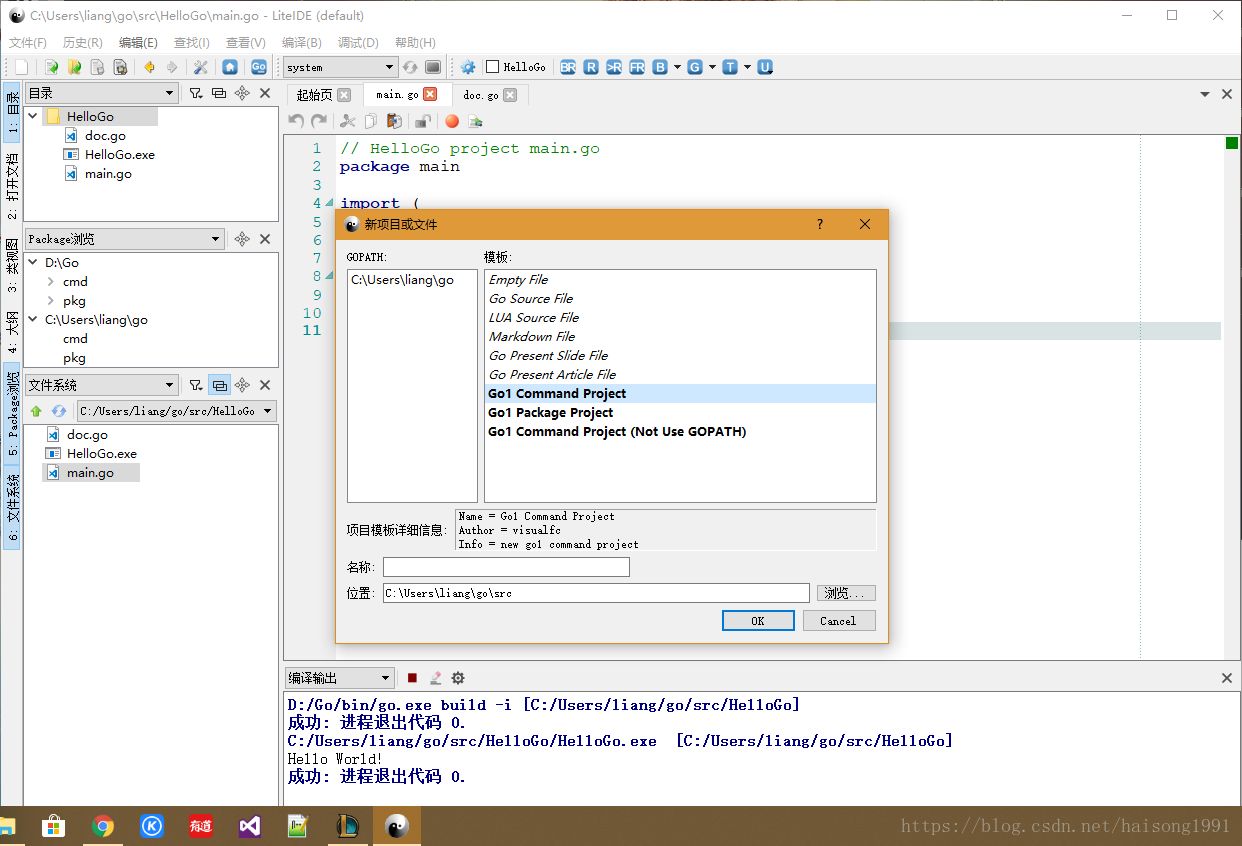Viewport: 1242px width, 846px height.
Task: Collapse the HelloGo folder in 目录 tree
Action: tap(33, 116)
